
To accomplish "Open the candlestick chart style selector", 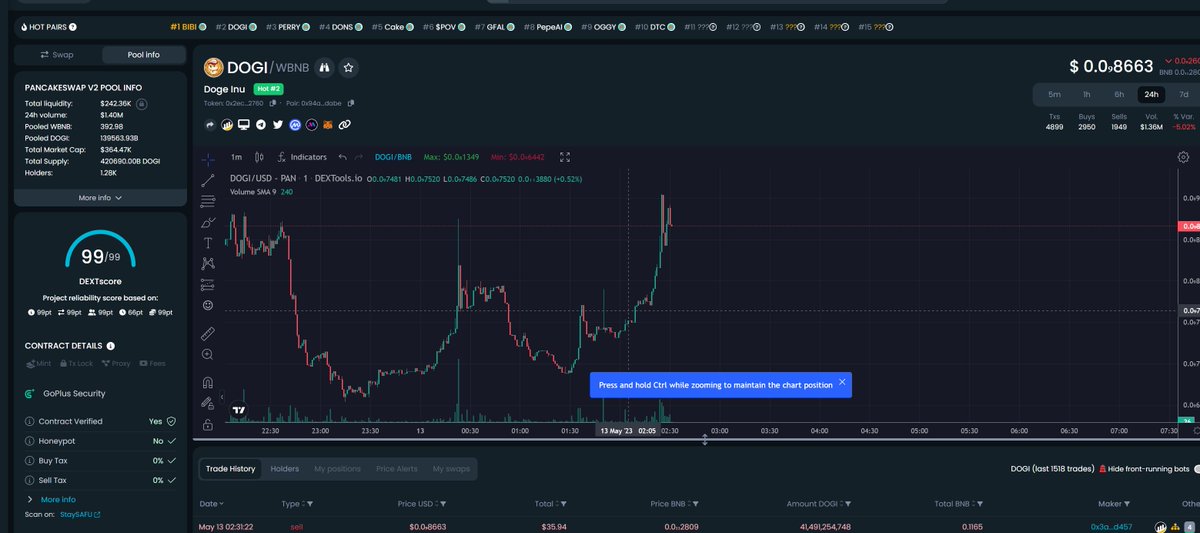I will click(x=260, y=157).
